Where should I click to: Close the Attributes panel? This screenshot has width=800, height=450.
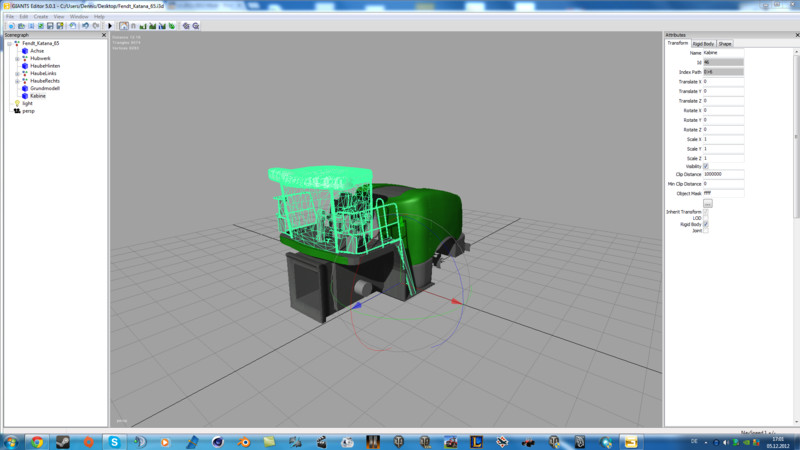click(797, 35)
